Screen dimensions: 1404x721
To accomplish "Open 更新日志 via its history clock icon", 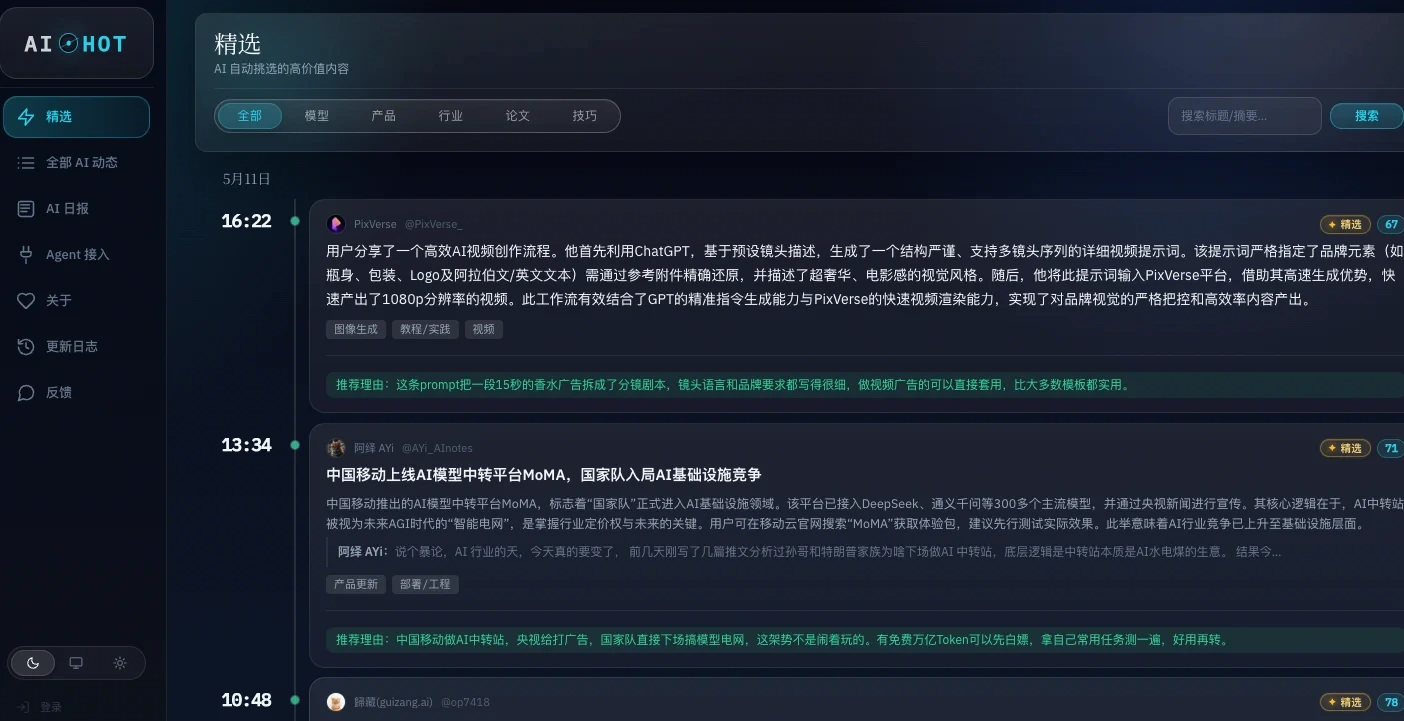I will (26, 347).
